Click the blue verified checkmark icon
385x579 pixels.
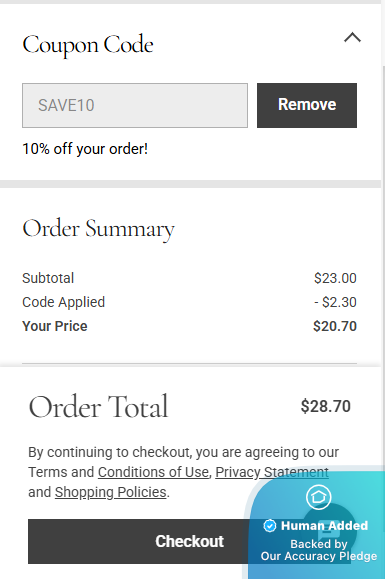tap(269, 525)
